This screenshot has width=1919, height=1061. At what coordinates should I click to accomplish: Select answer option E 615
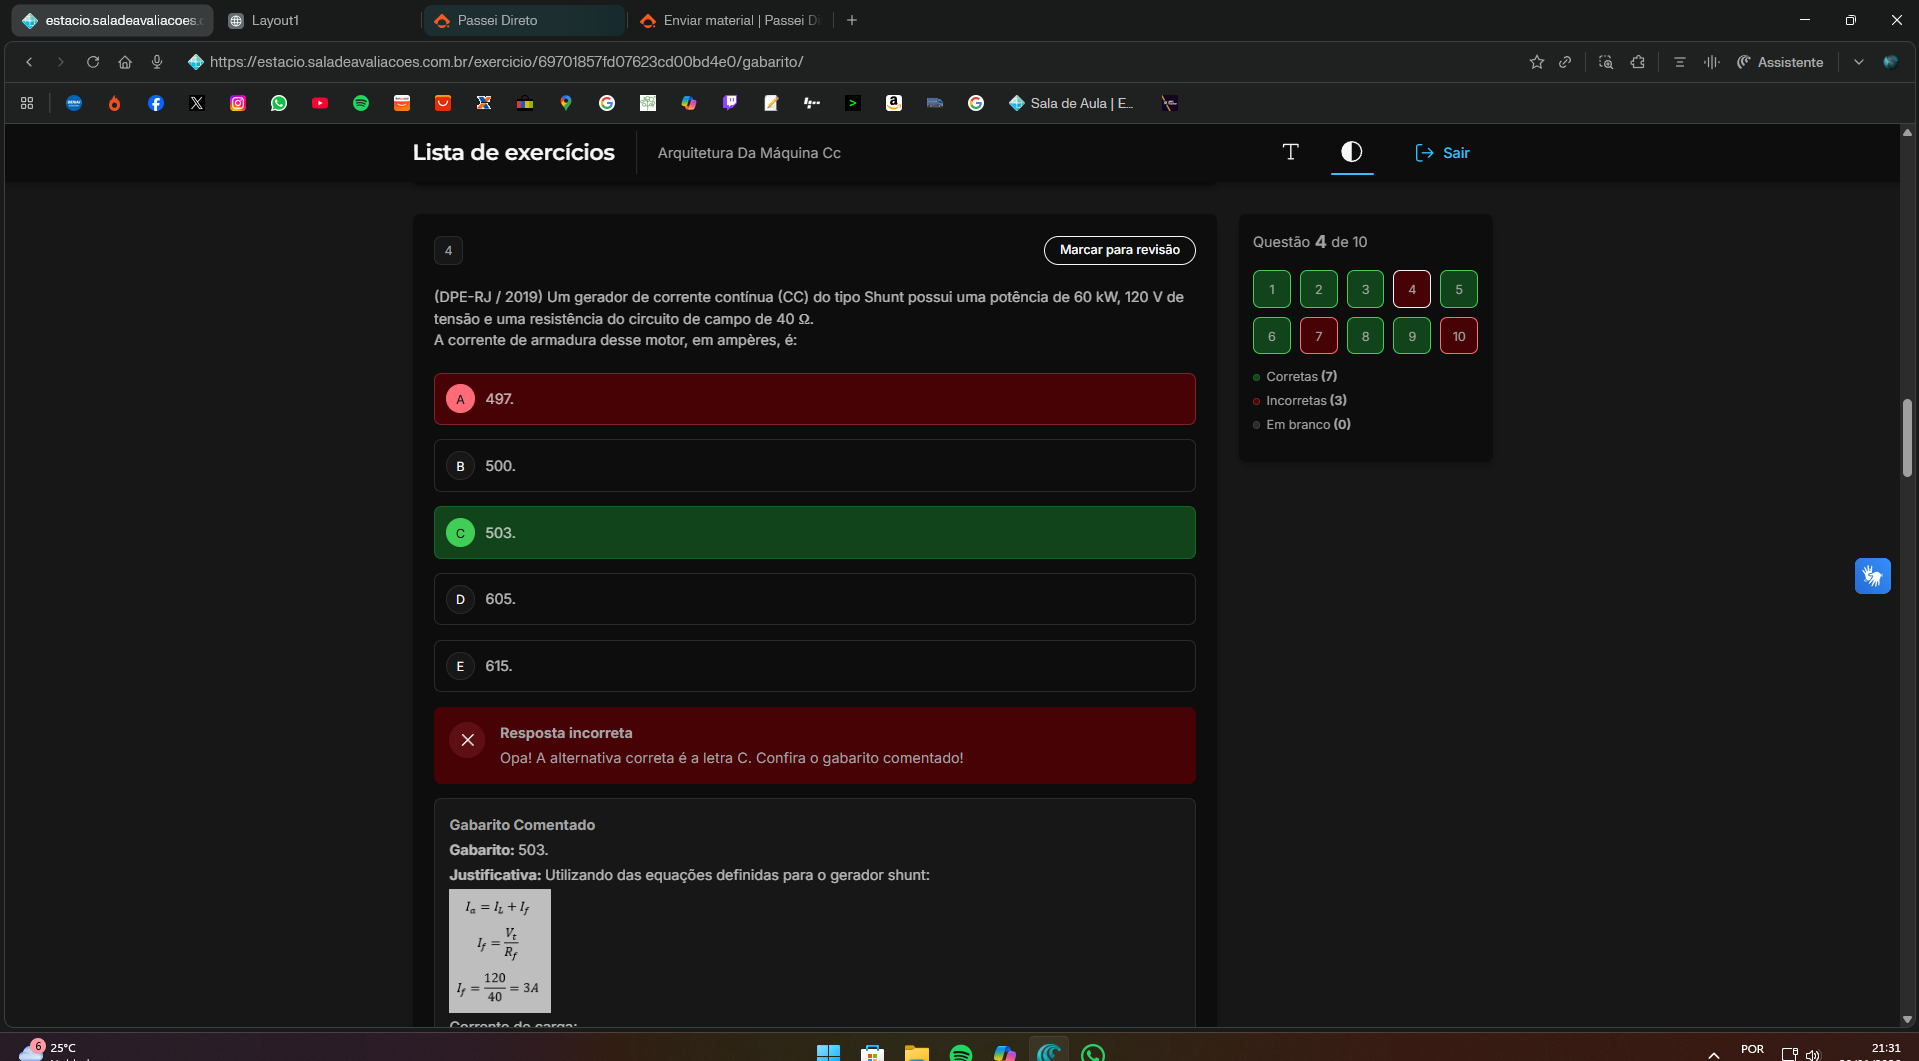click(814, 666)
